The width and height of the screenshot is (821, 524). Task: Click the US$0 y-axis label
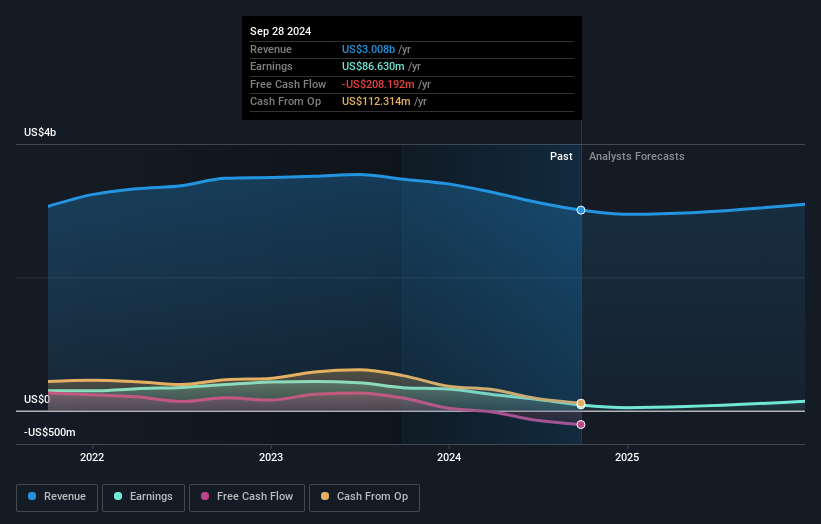(37, 399)
